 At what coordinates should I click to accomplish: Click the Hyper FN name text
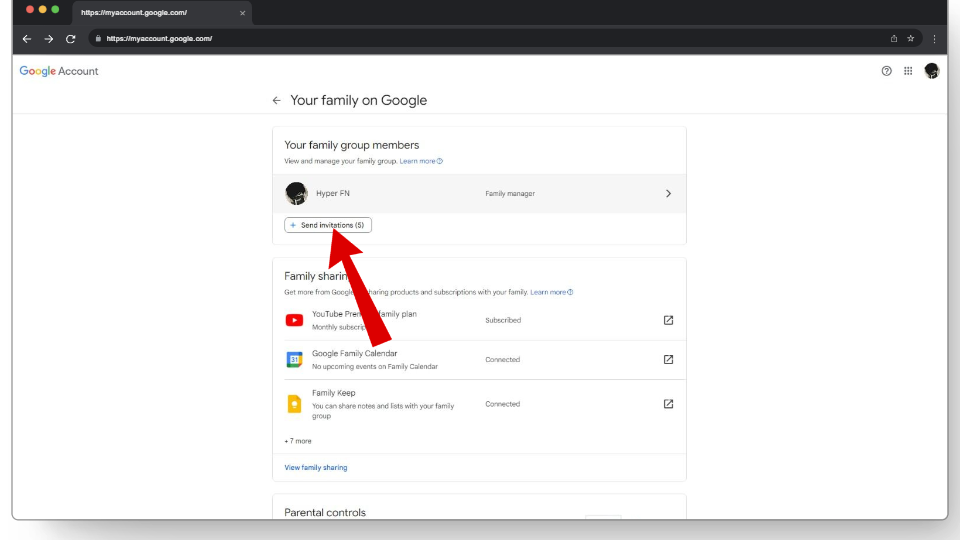coord(333,193)
